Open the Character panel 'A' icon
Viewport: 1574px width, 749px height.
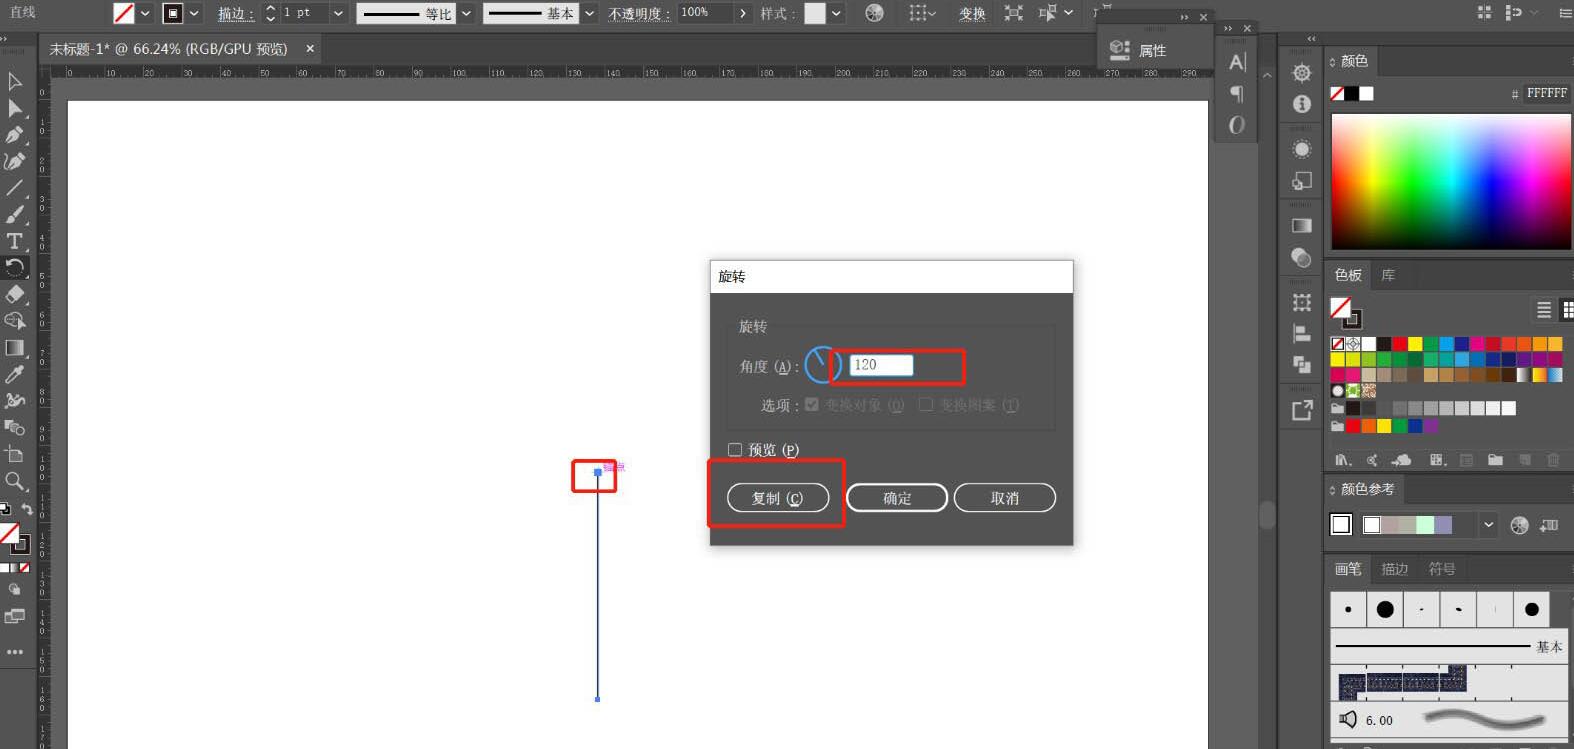1237,62
